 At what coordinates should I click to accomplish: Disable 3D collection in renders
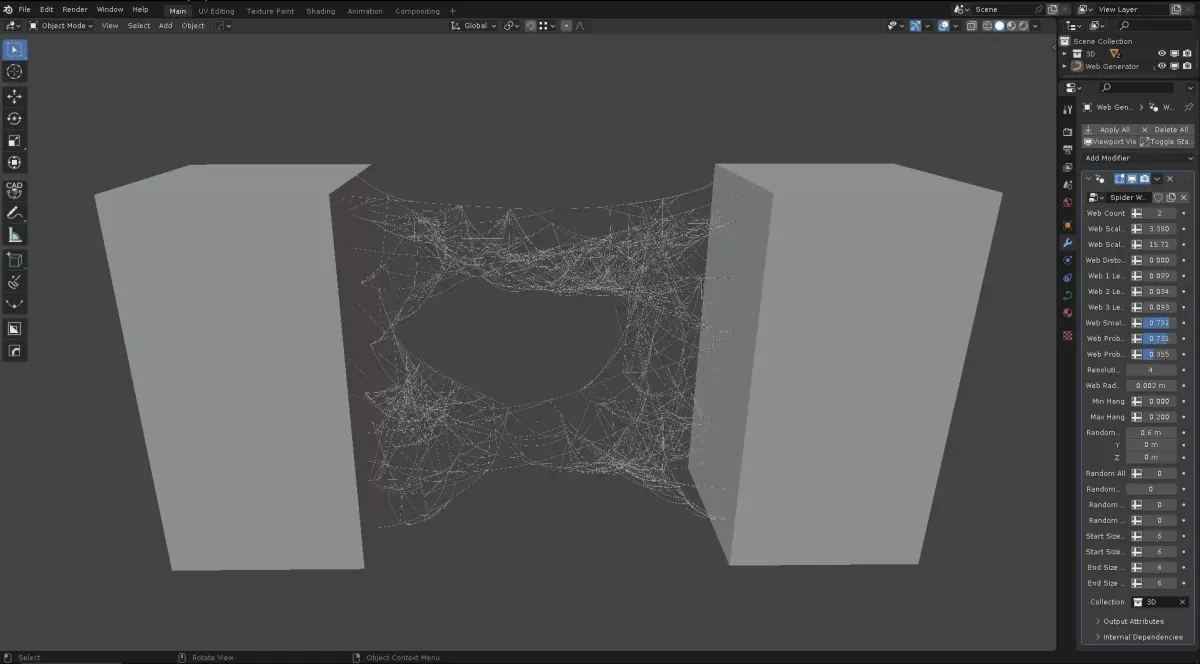click(1186, 54)
